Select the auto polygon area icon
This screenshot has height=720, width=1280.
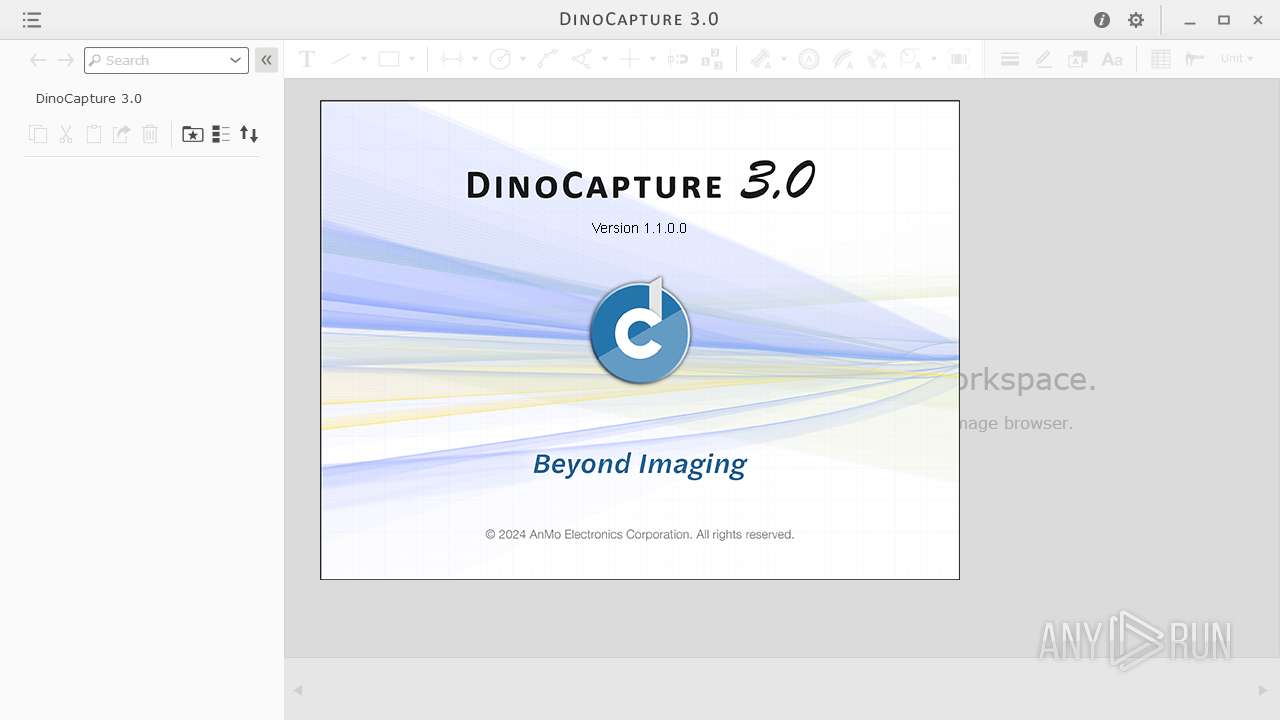(911, 59)
